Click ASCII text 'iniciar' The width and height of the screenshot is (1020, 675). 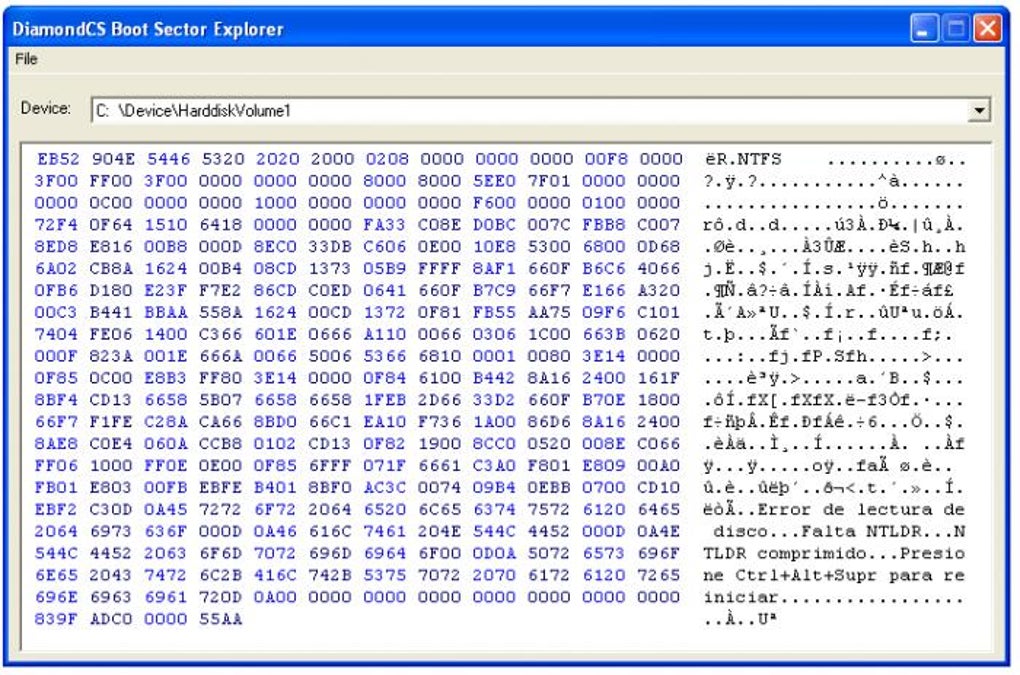tap(740, 597)
